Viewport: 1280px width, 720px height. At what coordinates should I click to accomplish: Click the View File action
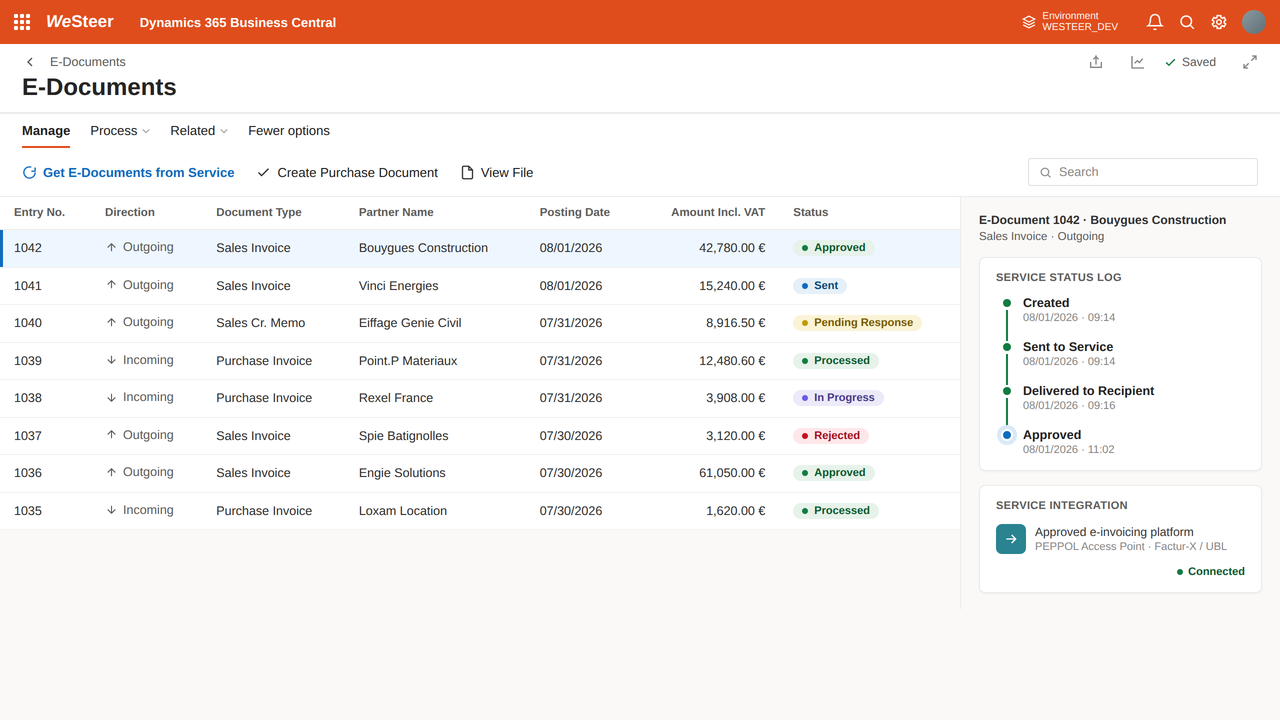pyautogui.click(x=497, y=173)
